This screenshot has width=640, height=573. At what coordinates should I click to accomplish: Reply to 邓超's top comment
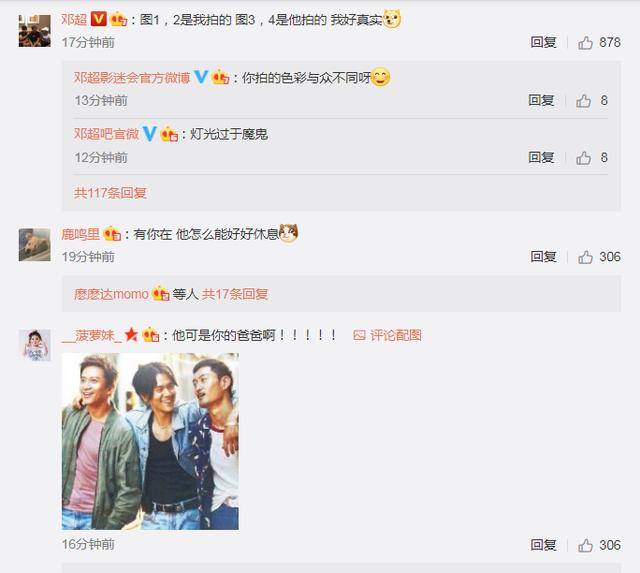pos(543,42)
